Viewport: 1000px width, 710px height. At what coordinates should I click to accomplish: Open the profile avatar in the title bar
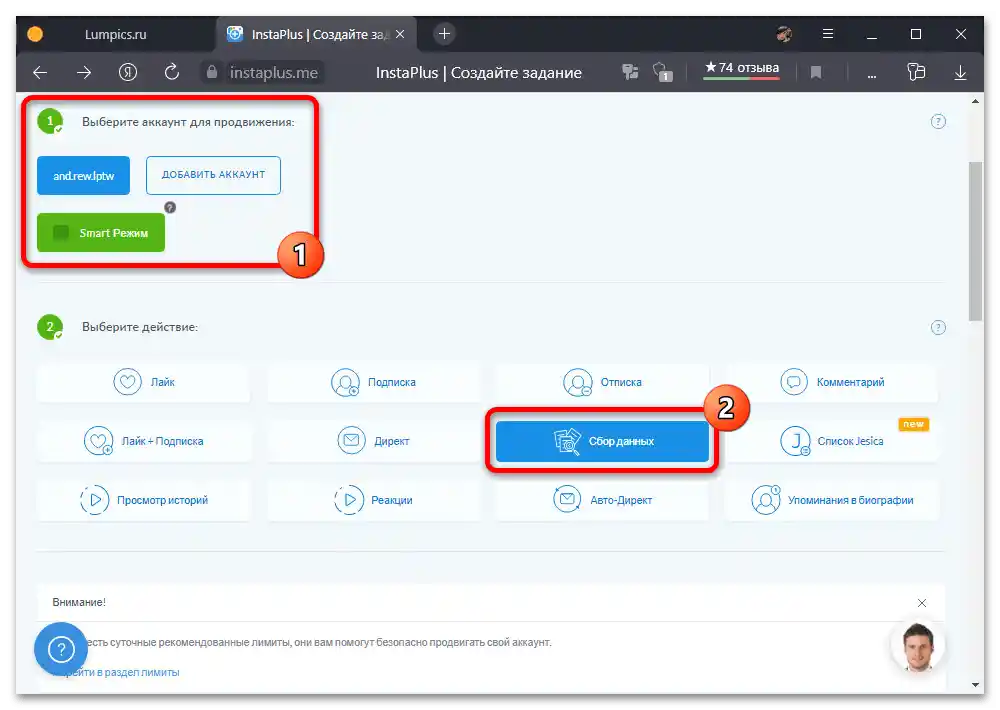(x=784, y=34)
